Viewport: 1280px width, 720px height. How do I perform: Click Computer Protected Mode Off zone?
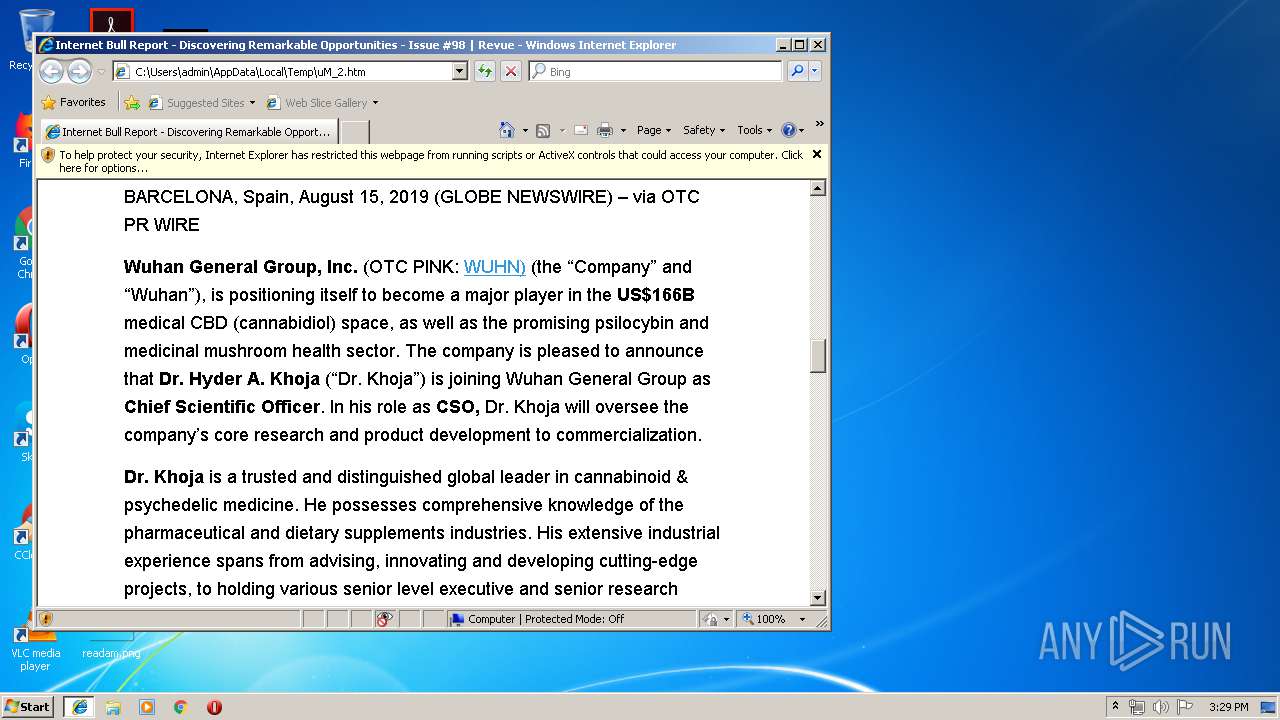[x=571, y=619]
